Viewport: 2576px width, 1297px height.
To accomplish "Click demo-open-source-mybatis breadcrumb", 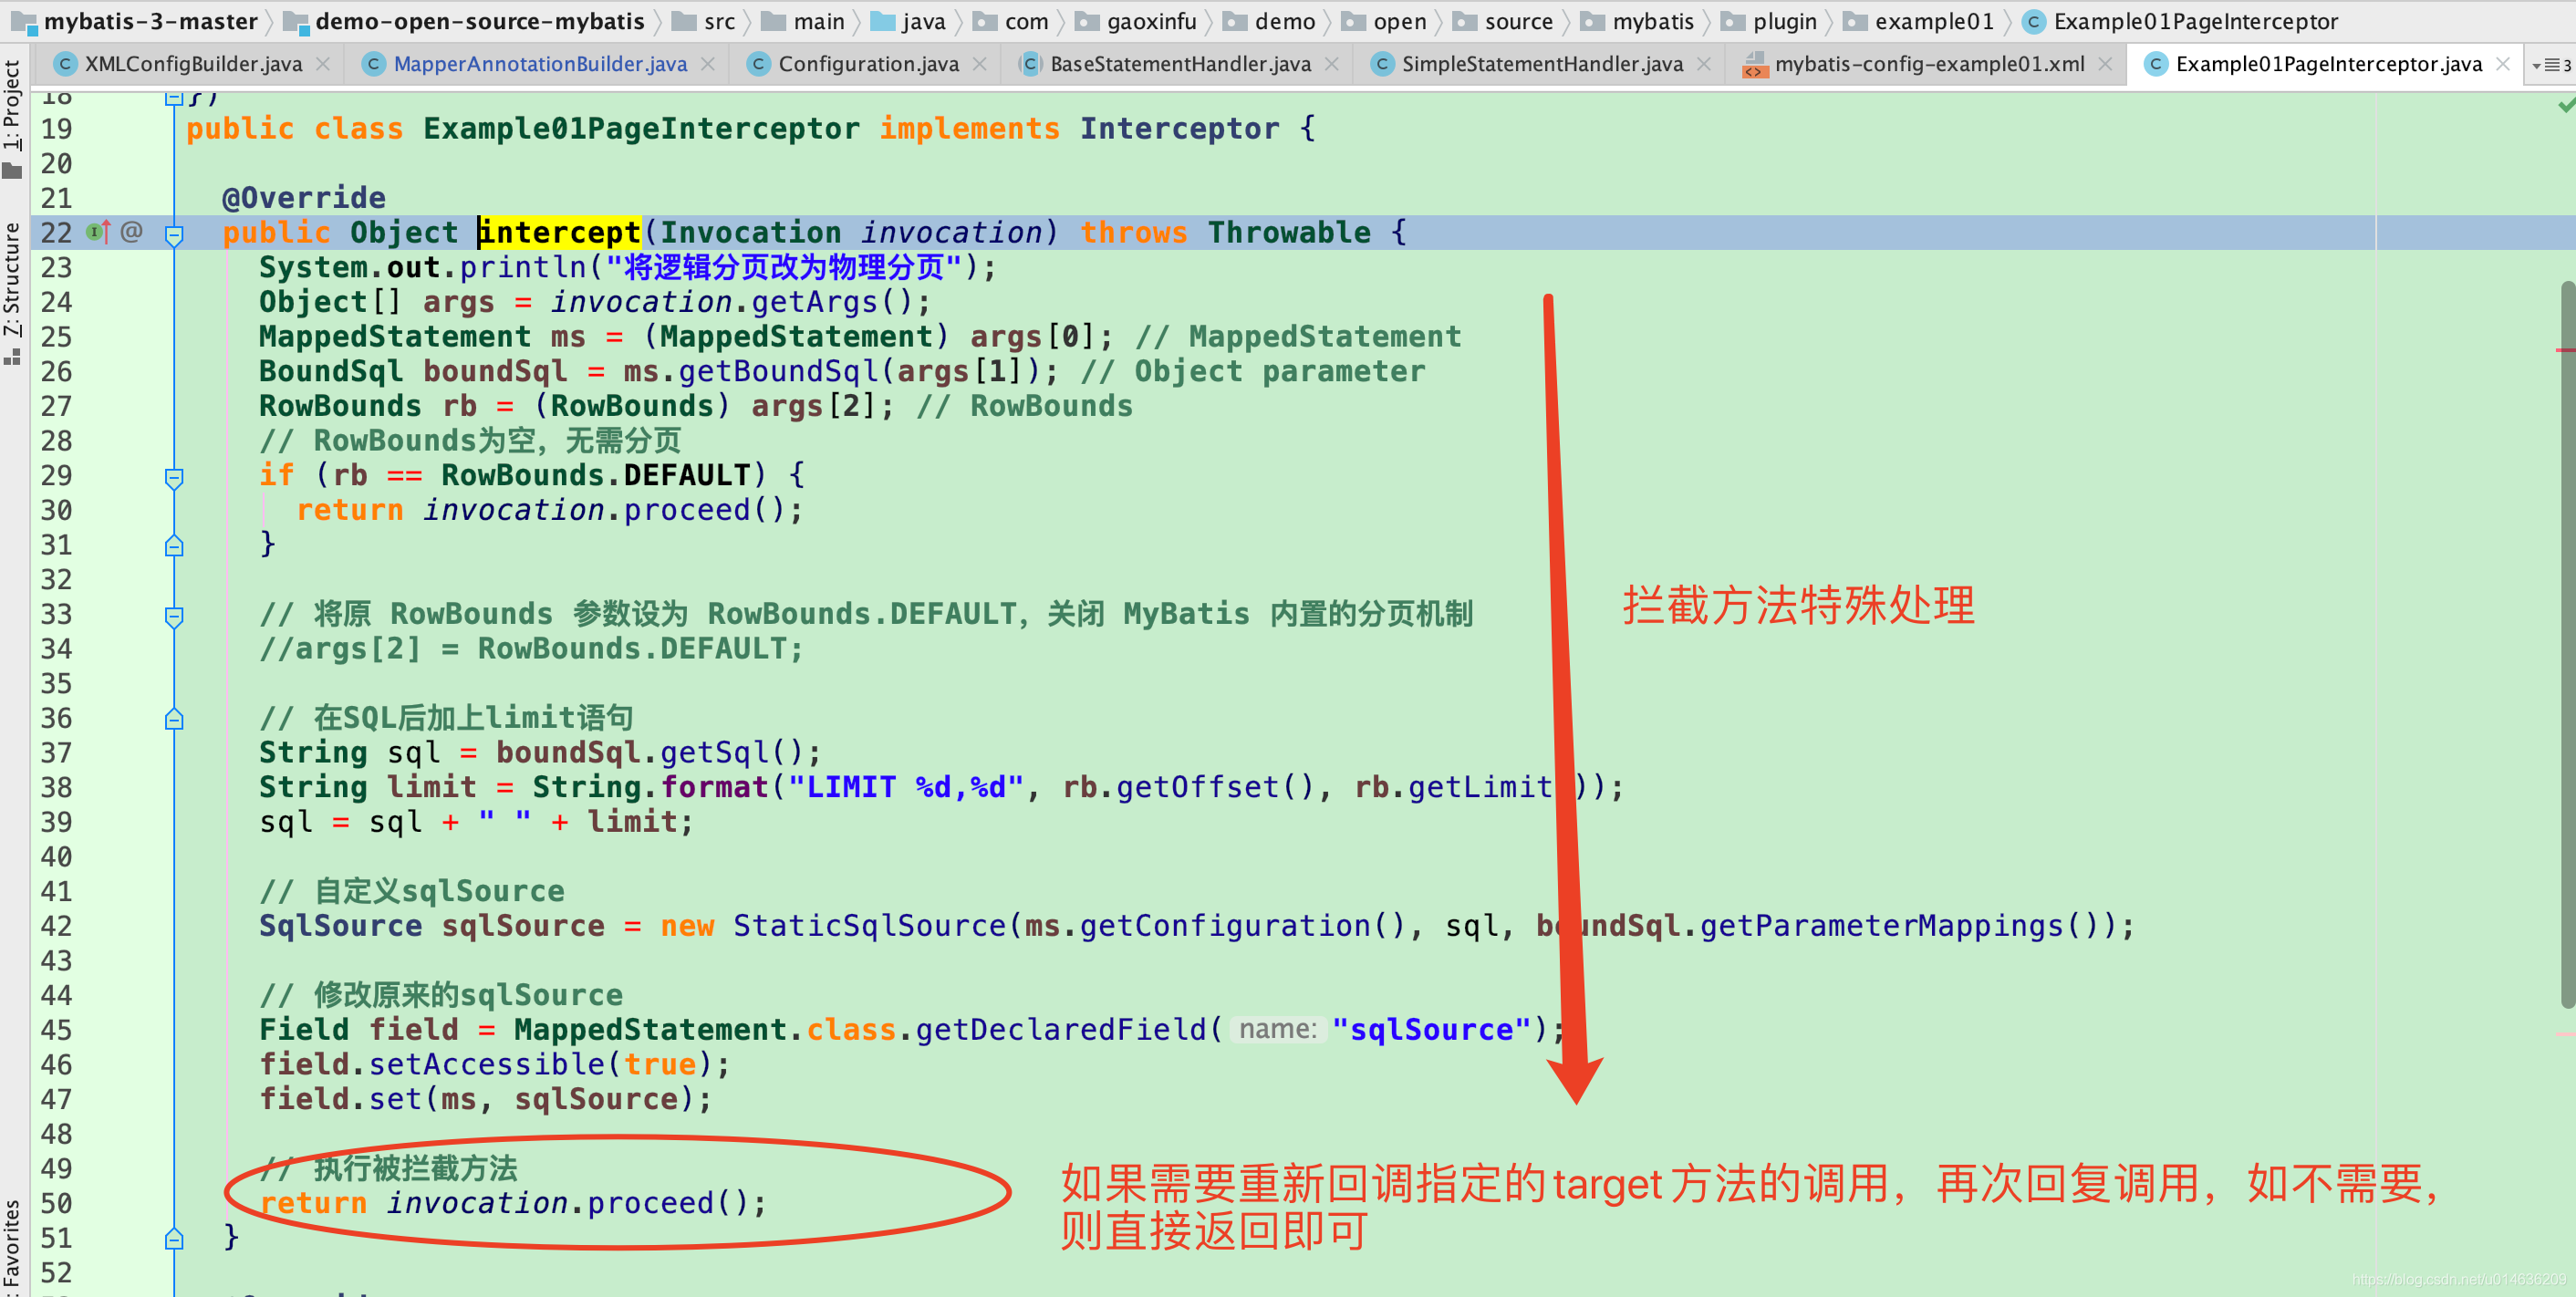I will tap(465, 21).
